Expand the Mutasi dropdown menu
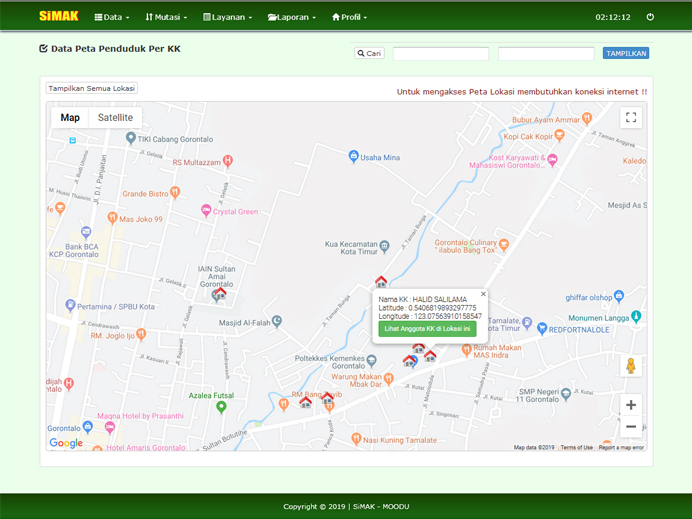 166,17
